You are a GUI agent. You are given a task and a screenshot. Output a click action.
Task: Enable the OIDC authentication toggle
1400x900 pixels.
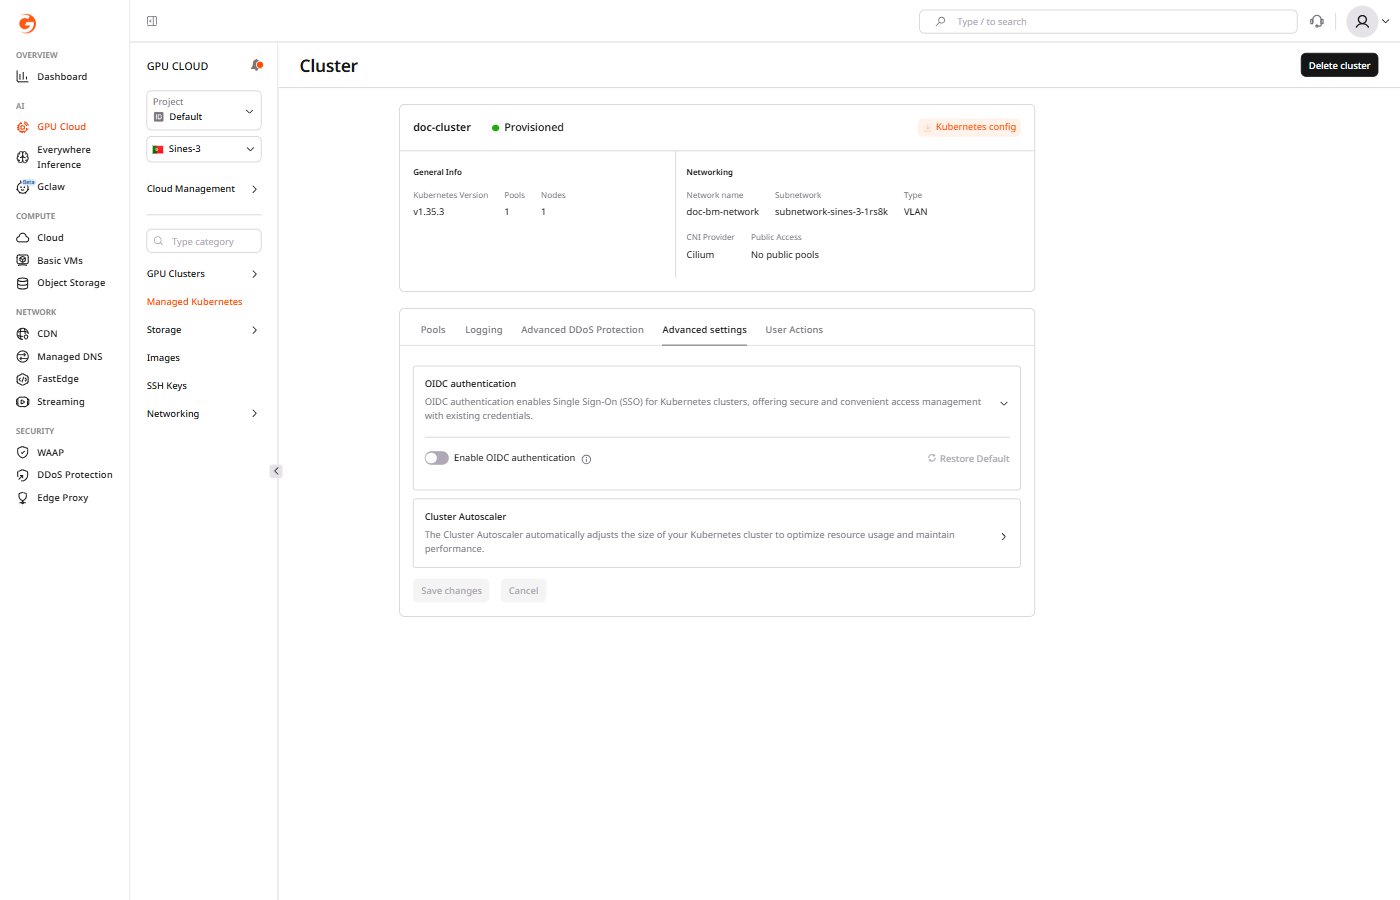pos(436,458)
